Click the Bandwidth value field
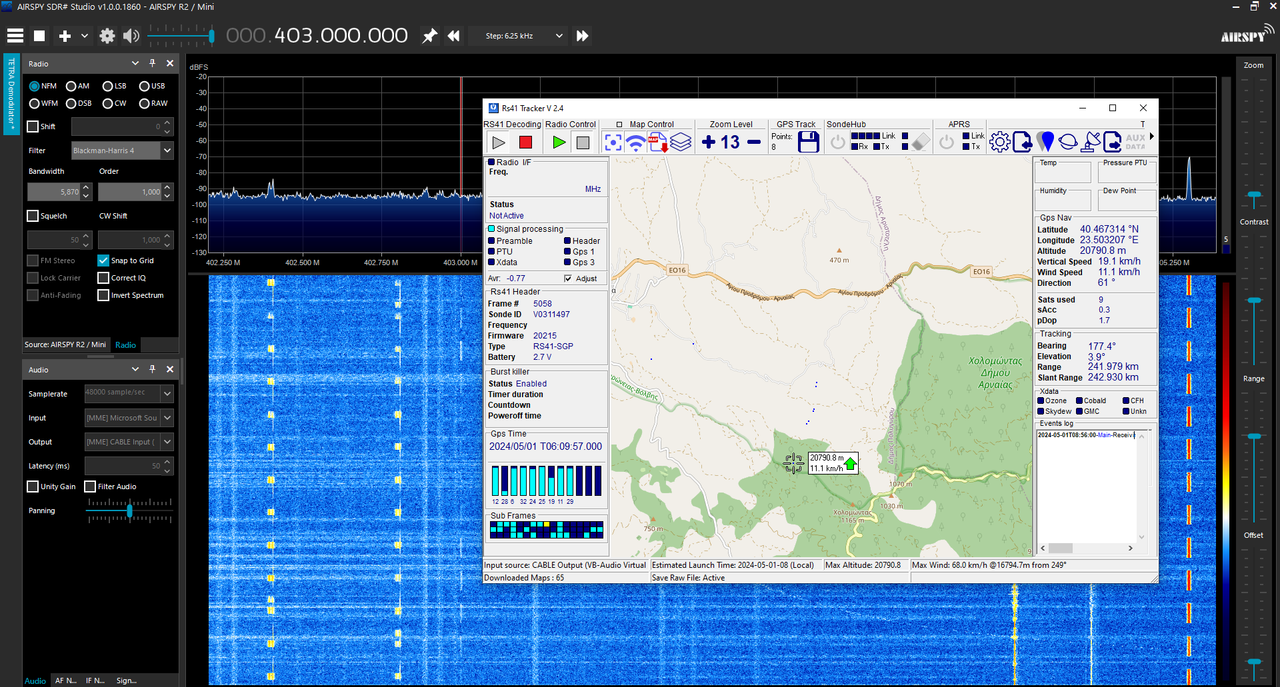Screen dimensions: 1280x687 coord(60,192)
